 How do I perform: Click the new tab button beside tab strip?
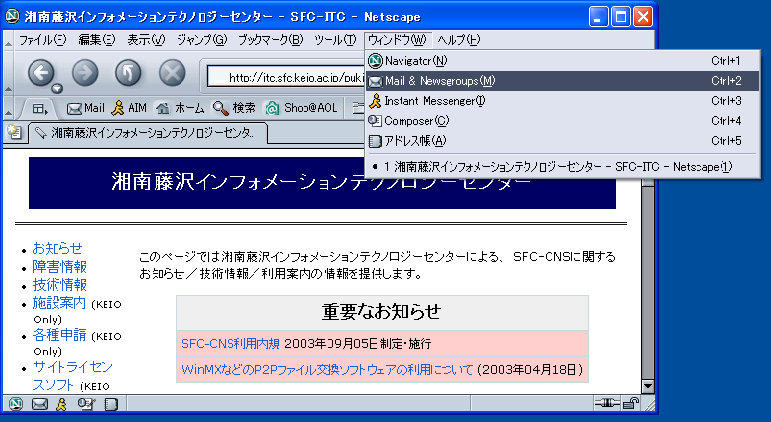click(15, 132)
